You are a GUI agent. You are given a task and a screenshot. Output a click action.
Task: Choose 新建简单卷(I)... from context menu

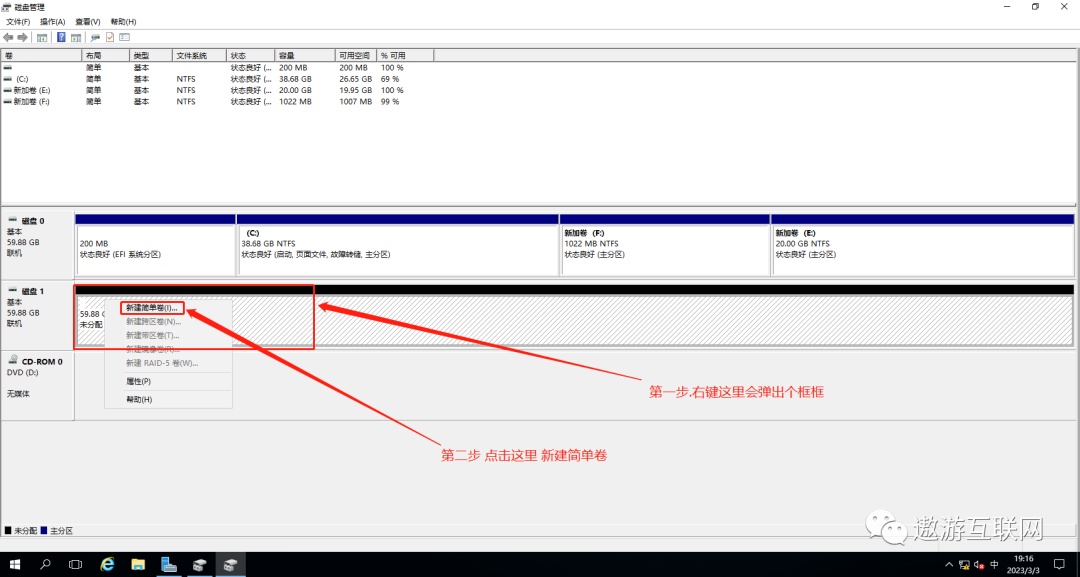pos(152,308)
